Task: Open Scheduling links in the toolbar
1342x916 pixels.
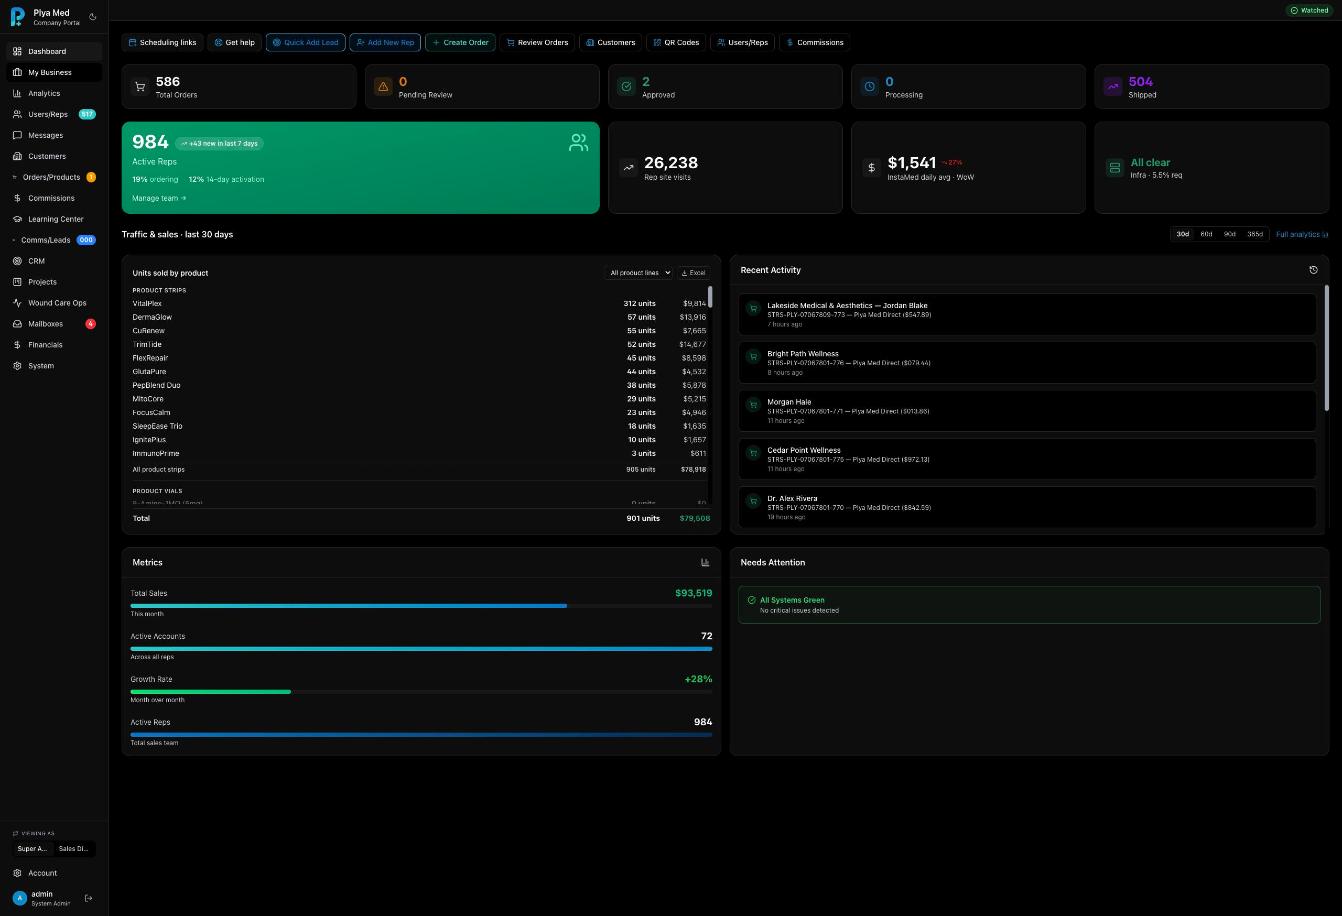Action: 162,43
